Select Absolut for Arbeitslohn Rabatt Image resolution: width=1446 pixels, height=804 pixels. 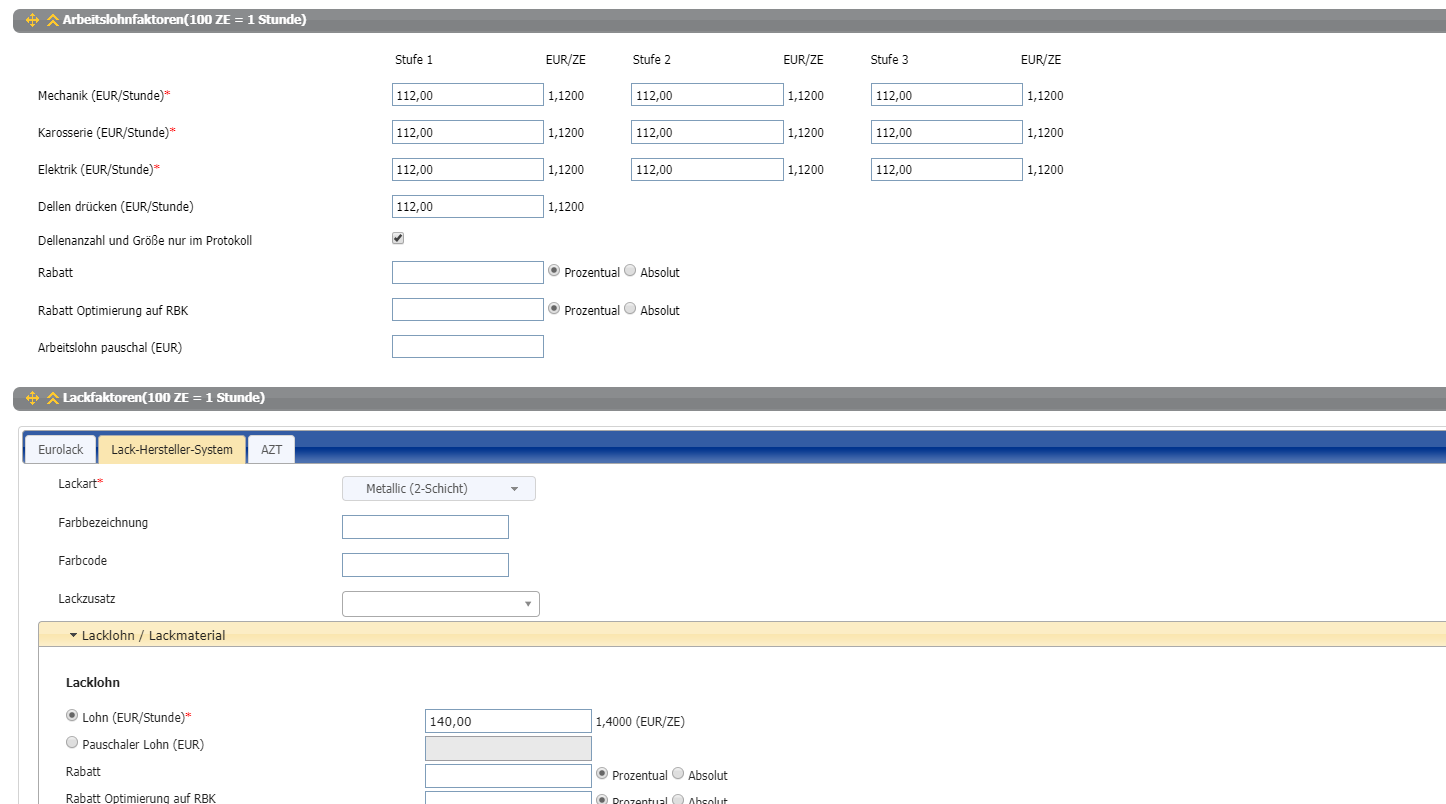click(630, 271)
